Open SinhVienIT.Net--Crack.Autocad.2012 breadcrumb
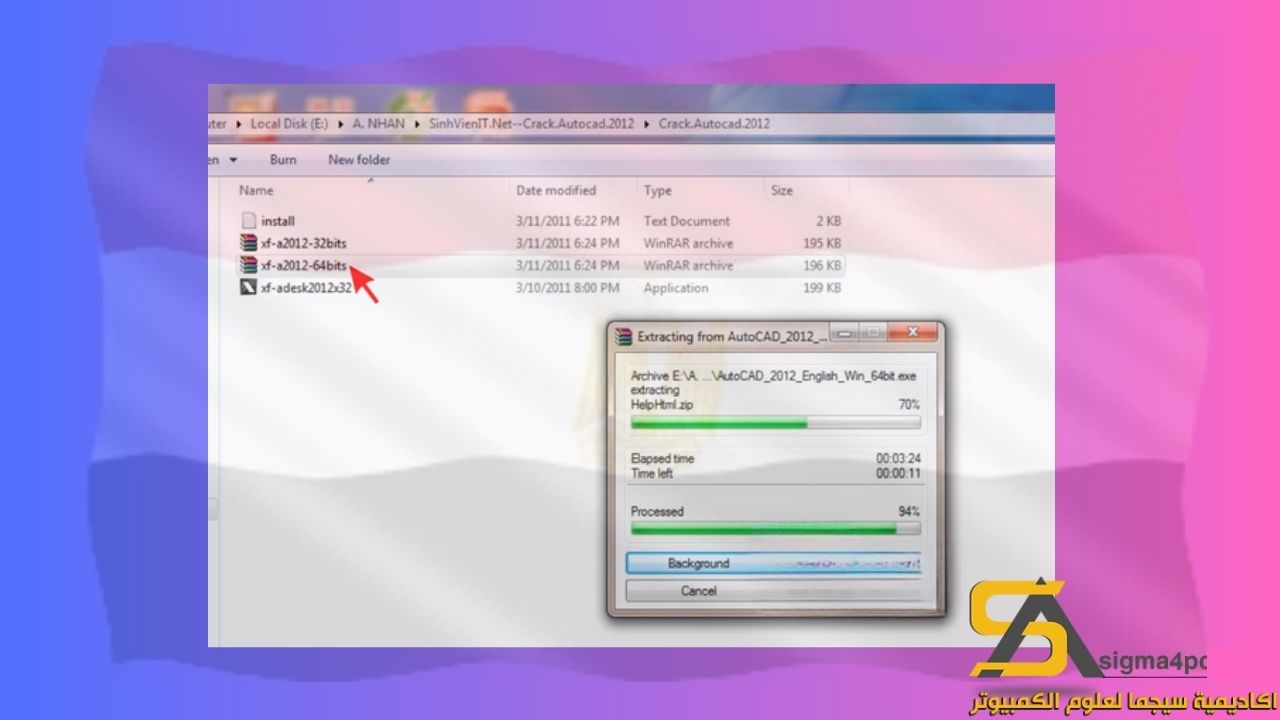 coord(531,124)
